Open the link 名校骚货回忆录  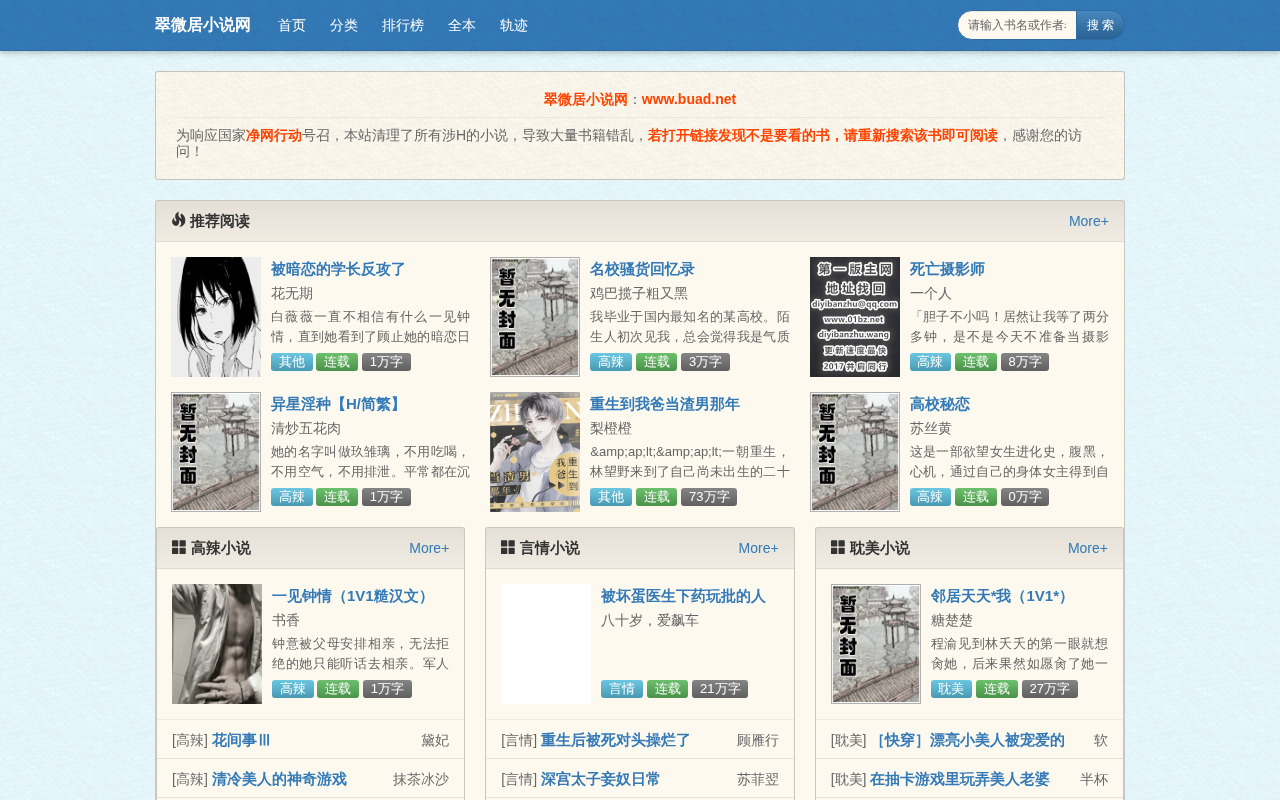click(642, 269)
